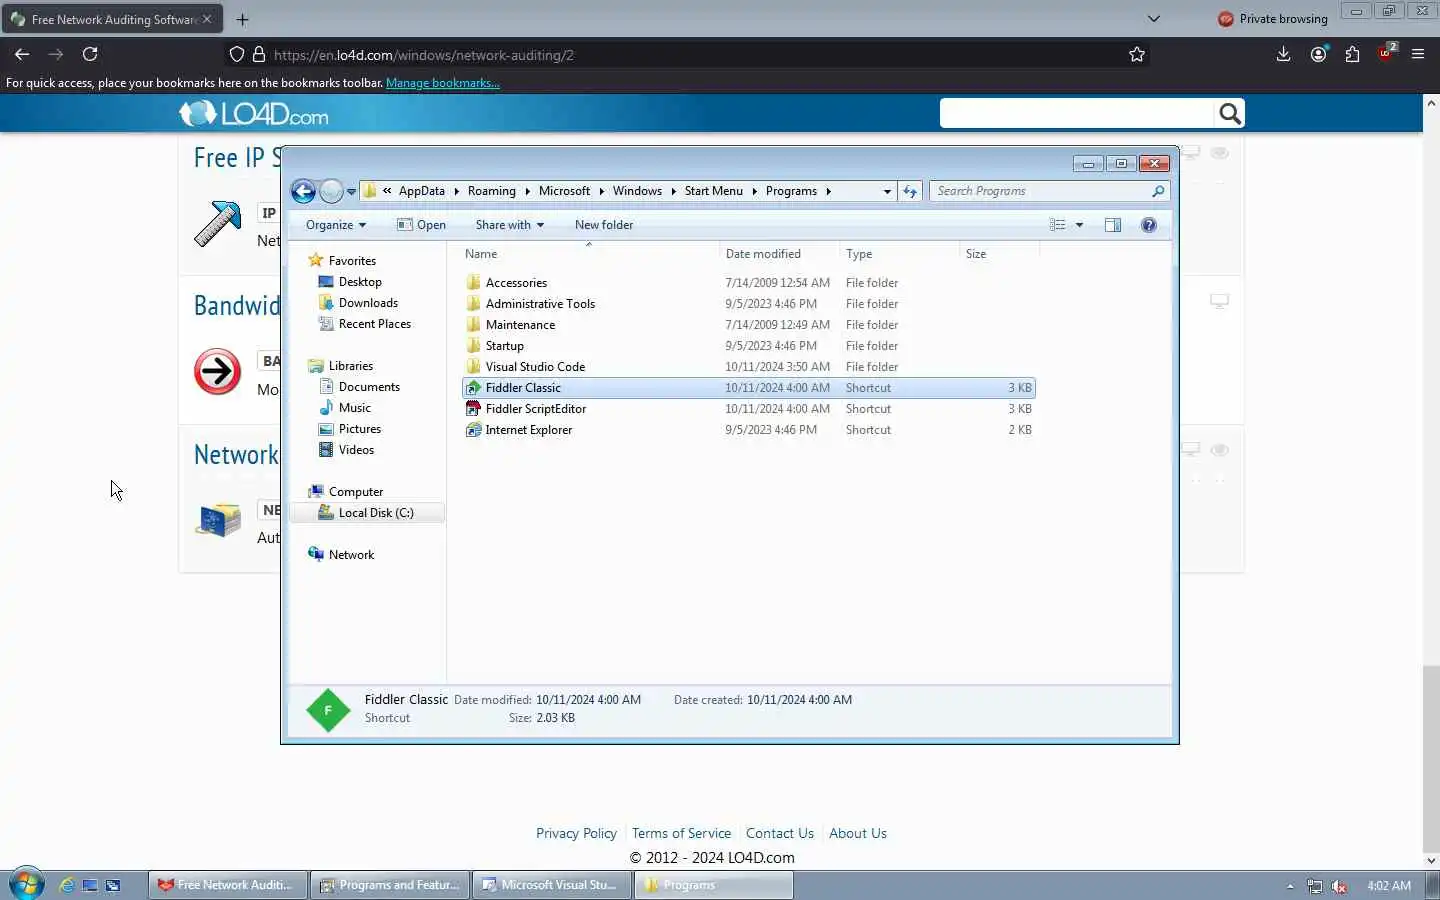The width and height of the screenshot is (1440, 900).
Task: Select the Fiddler Classic shortcut
Action: tap(748, 388)
